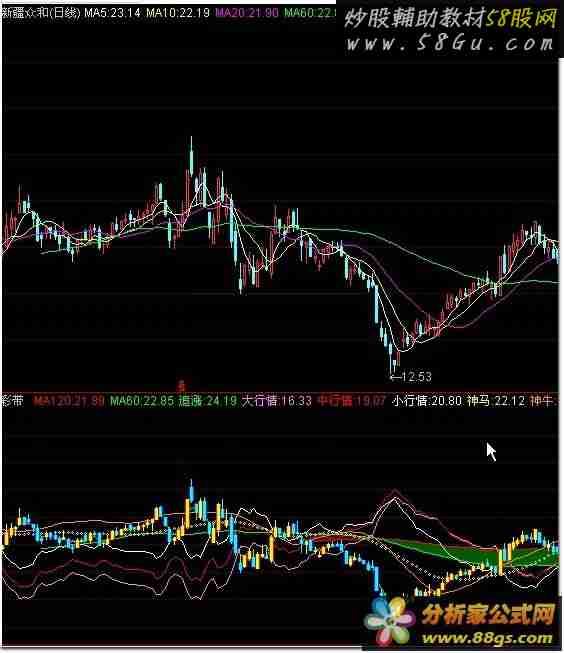
Task: Click the 追涨:24.19 indicator value
Action: tap(207, 401)
